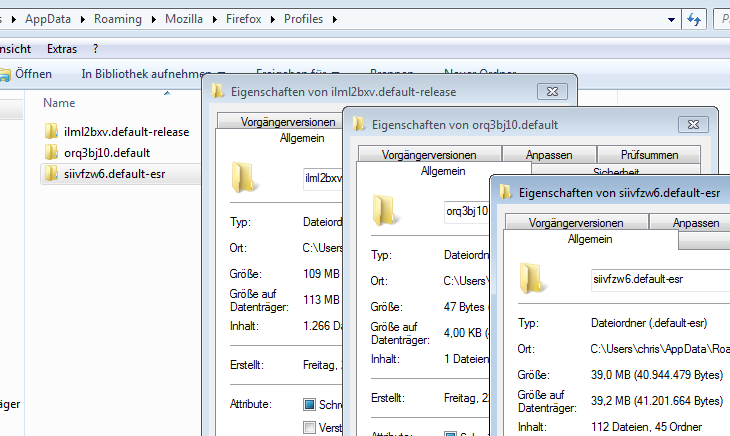The width and height of the screenshot is (730, 436).
Task: Click the Roaming breadcrumb segment
Action: (118, 19)
